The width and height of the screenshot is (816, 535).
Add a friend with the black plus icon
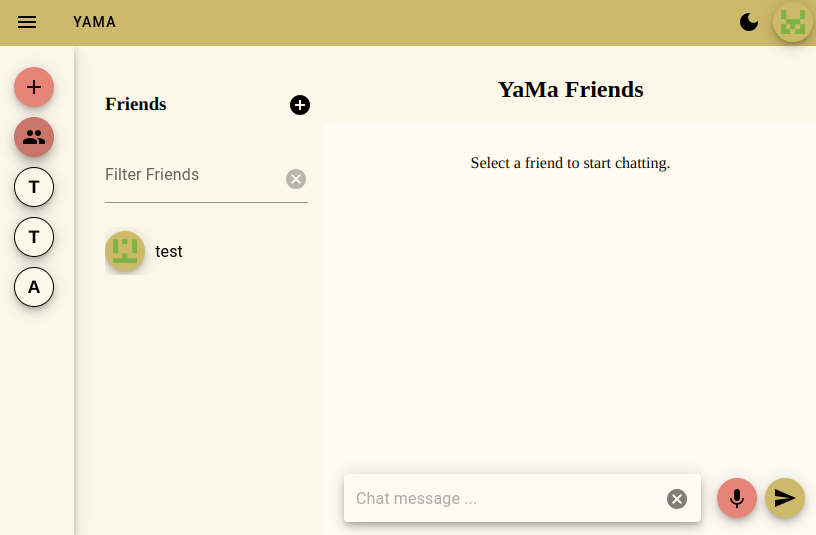pyautogui.click(x=300, y=105)
